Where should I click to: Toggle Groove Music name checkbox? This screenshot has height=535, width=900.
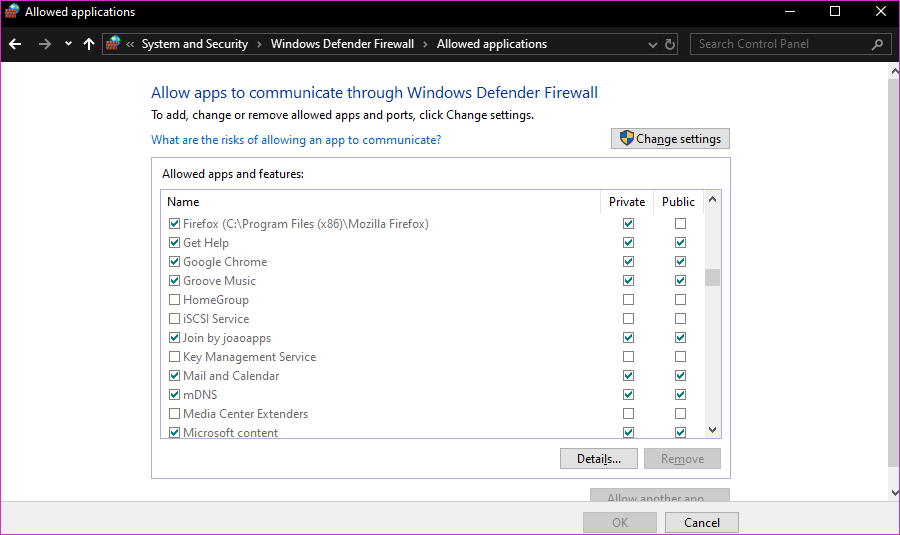tap(174, 281)
